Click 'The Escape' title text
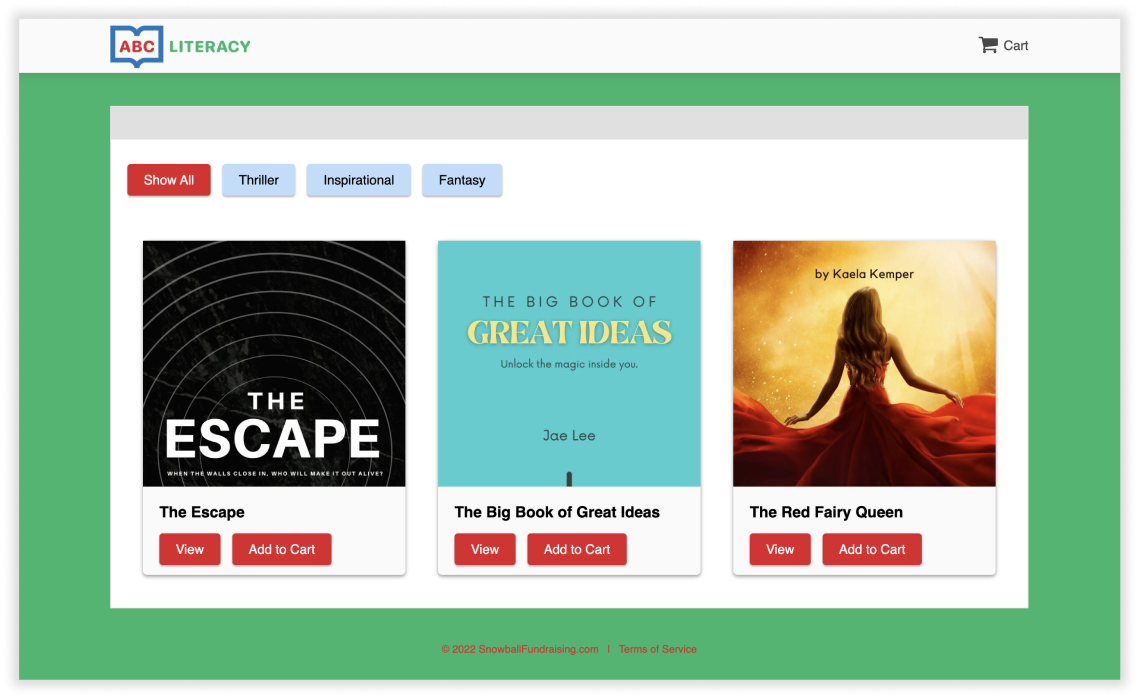 tap(202, 512)
